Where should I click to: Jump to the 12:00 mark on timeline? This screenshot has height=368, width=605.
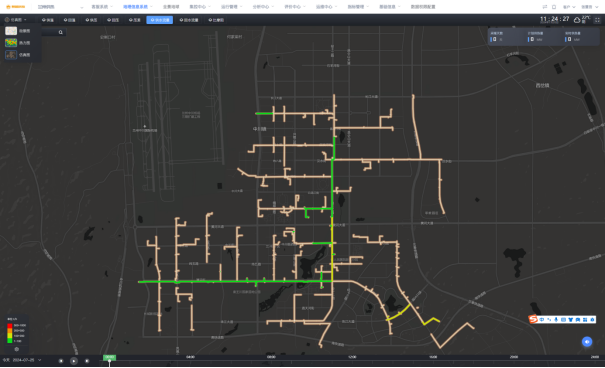[352, 357]
